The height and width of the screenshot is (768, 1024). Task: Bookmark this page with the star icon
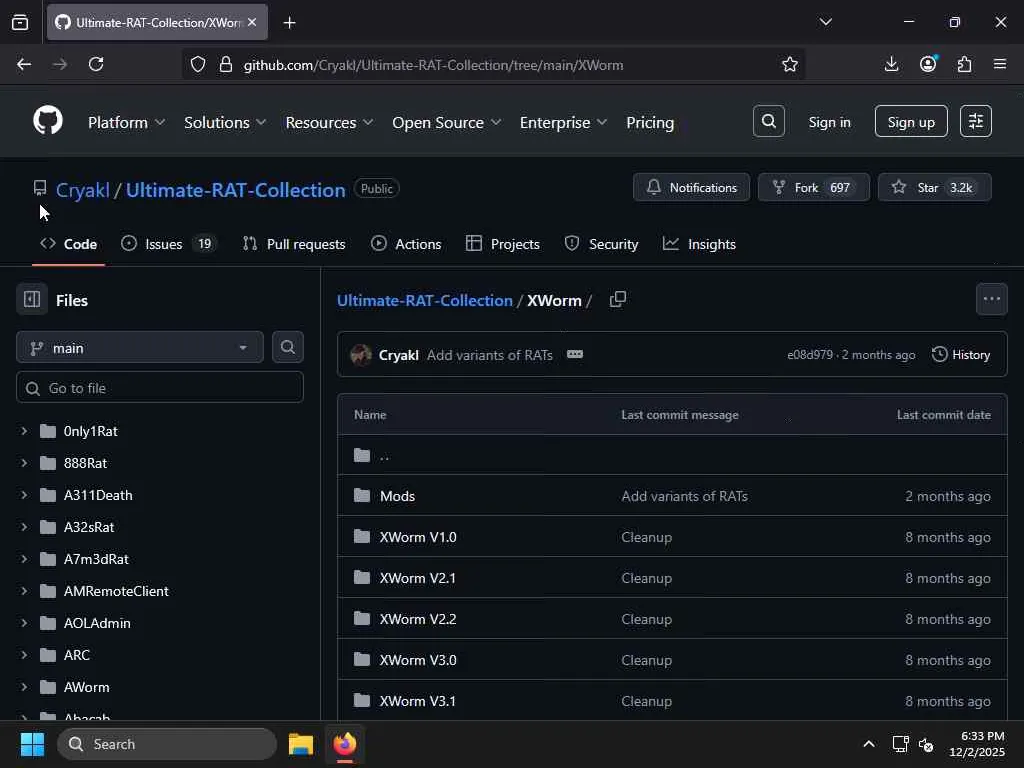coord(789,64)
